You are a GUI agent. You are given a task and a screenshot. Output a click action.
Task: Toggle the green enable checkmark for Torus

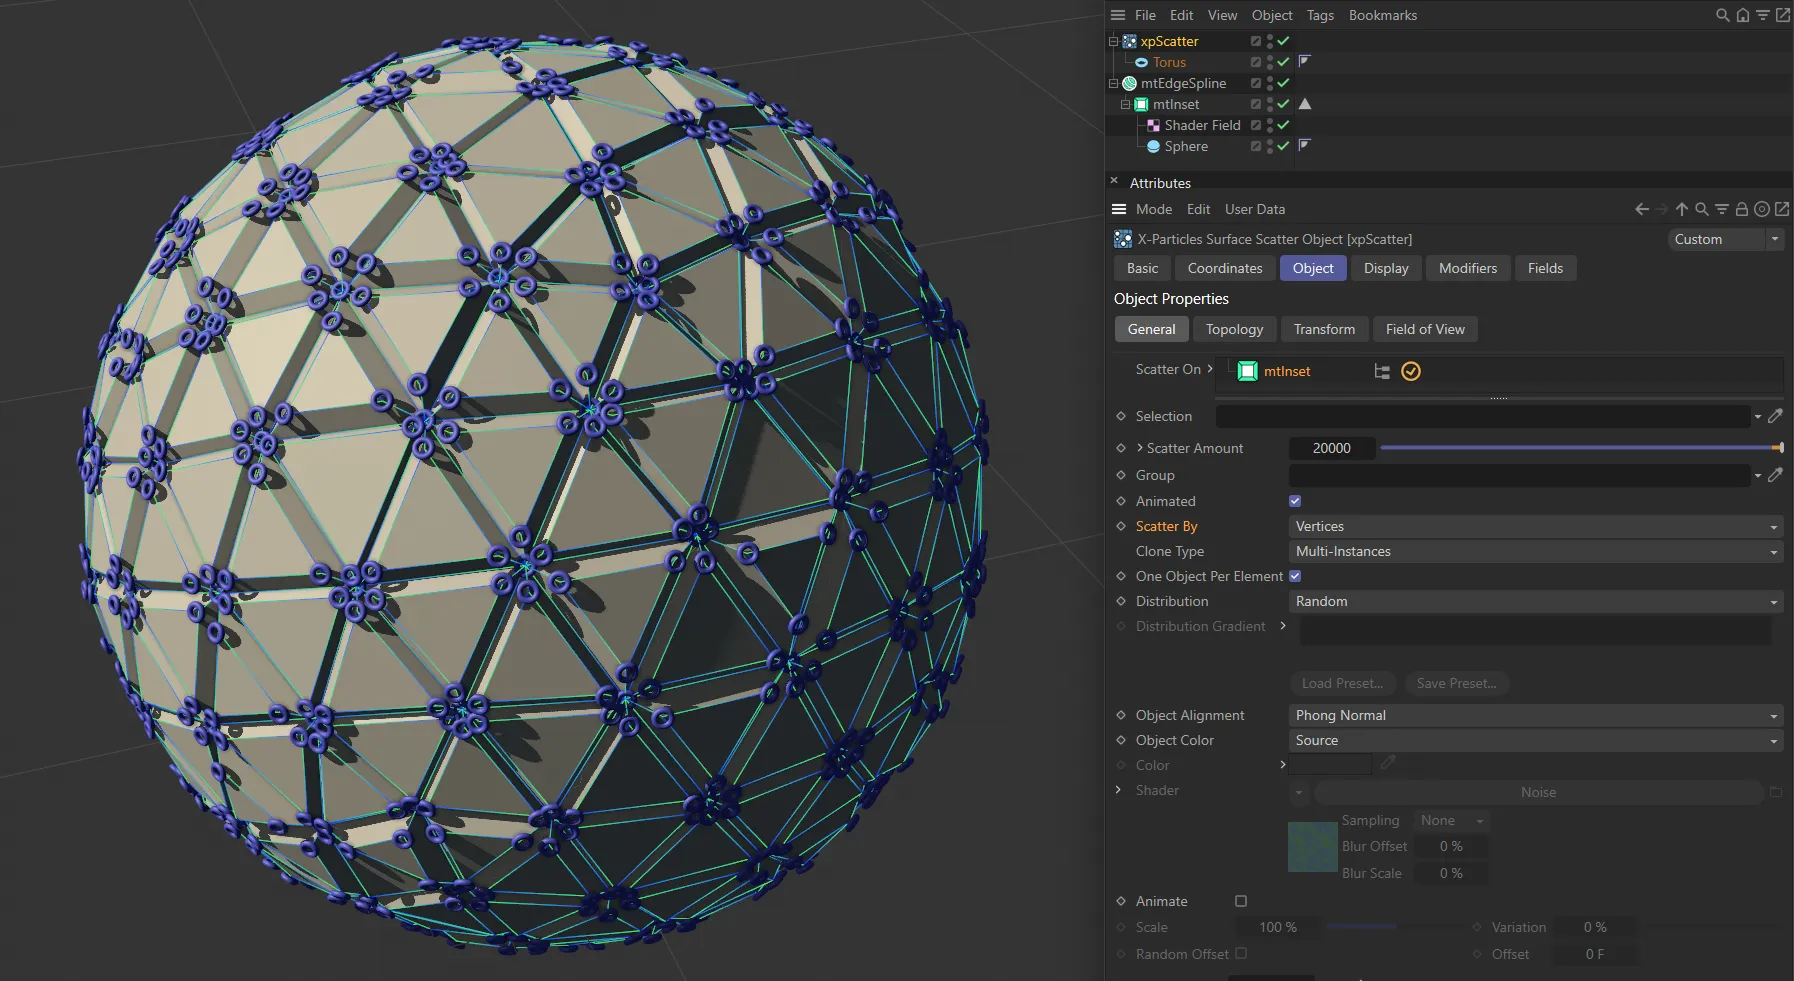pyautogui.click(x=1283, y=62)
